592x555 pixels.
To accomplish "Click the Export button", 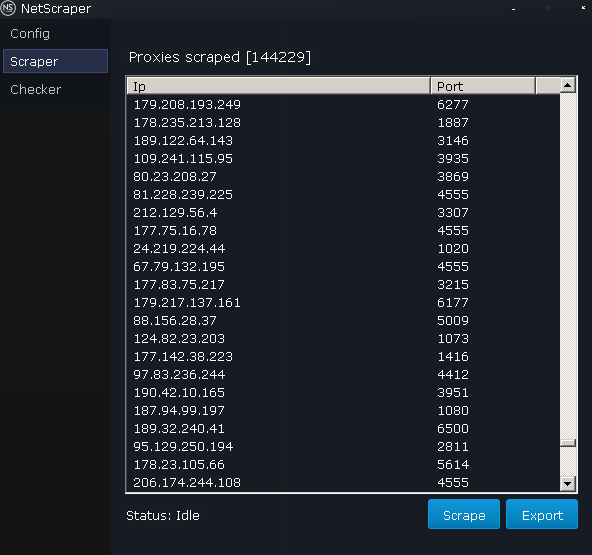I will point(542,514).
